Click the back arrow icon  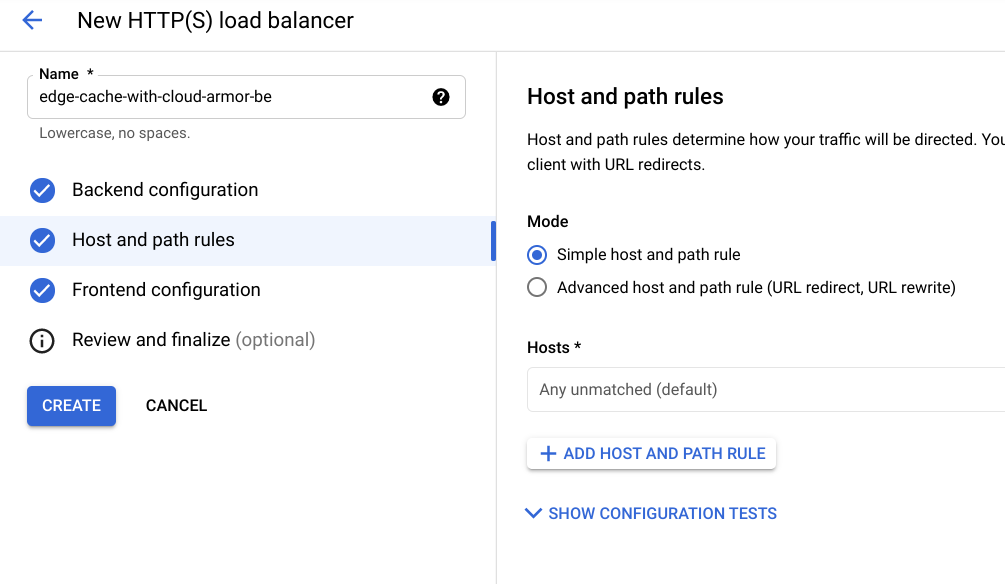point(32,20)
